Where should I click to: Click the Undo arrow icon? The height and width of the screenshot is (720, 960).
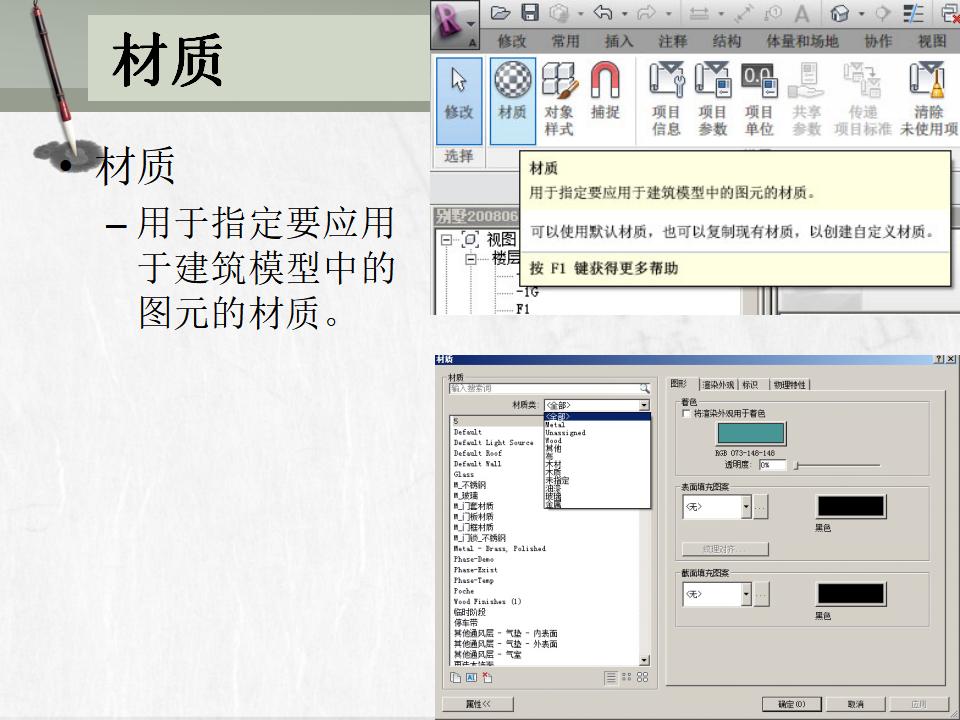[603, 12]
